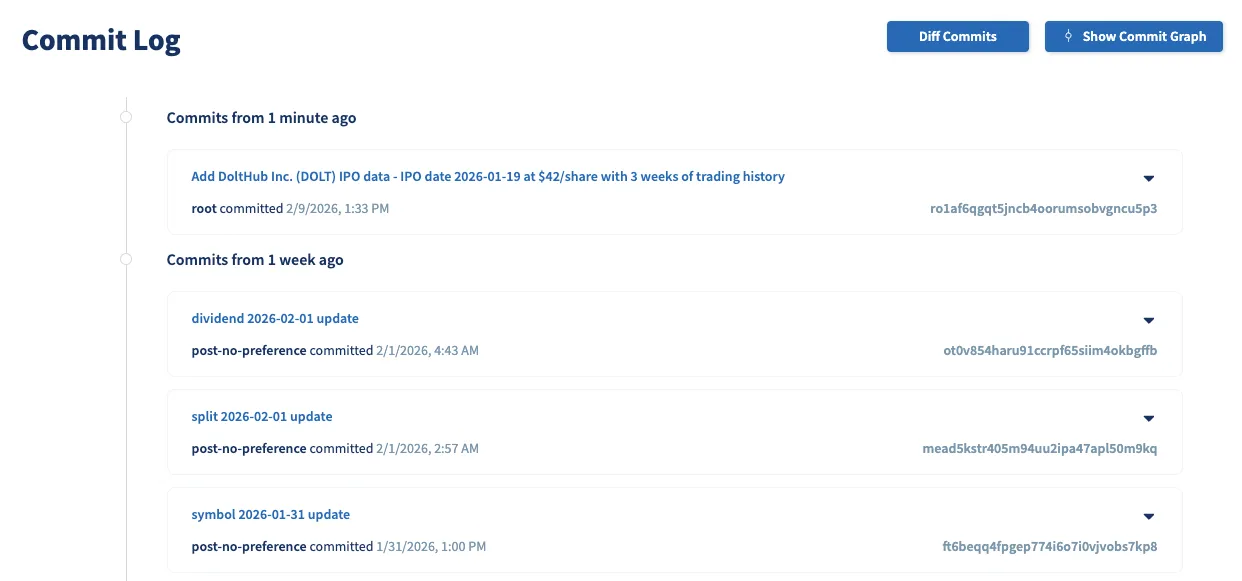Open the 'symbol 2026-01-31 update' commit

(270, 514)
